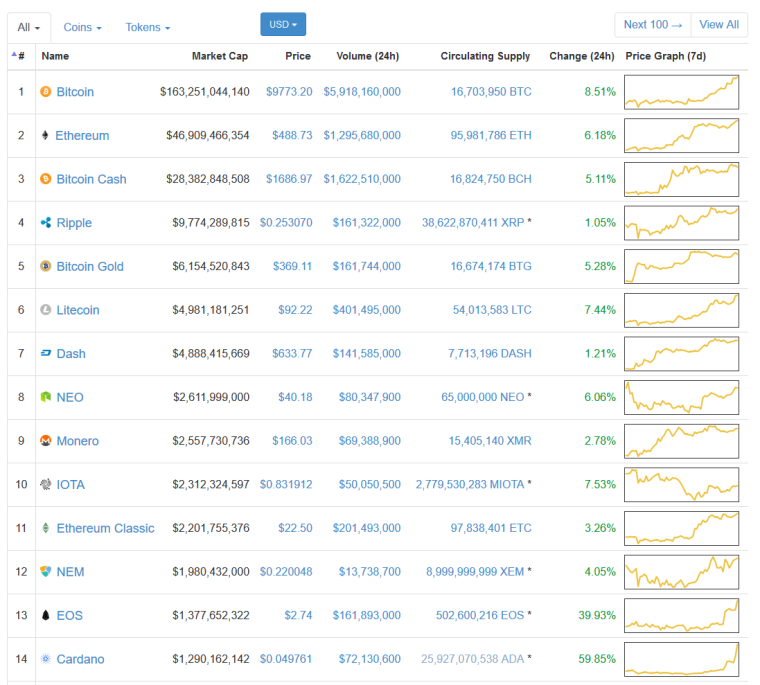The image size is (760, 685).
Task: Click the Cardano logo icon
Action: tap(46, 659)
